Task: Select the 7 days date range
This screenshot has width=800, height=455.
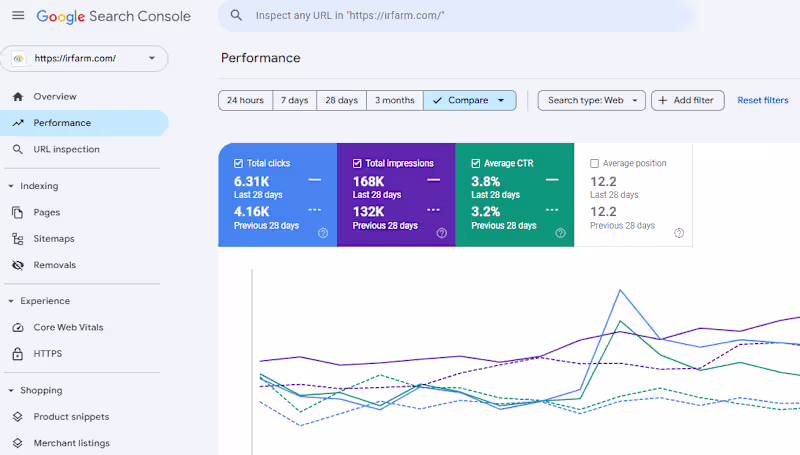Action: (294, 100)
